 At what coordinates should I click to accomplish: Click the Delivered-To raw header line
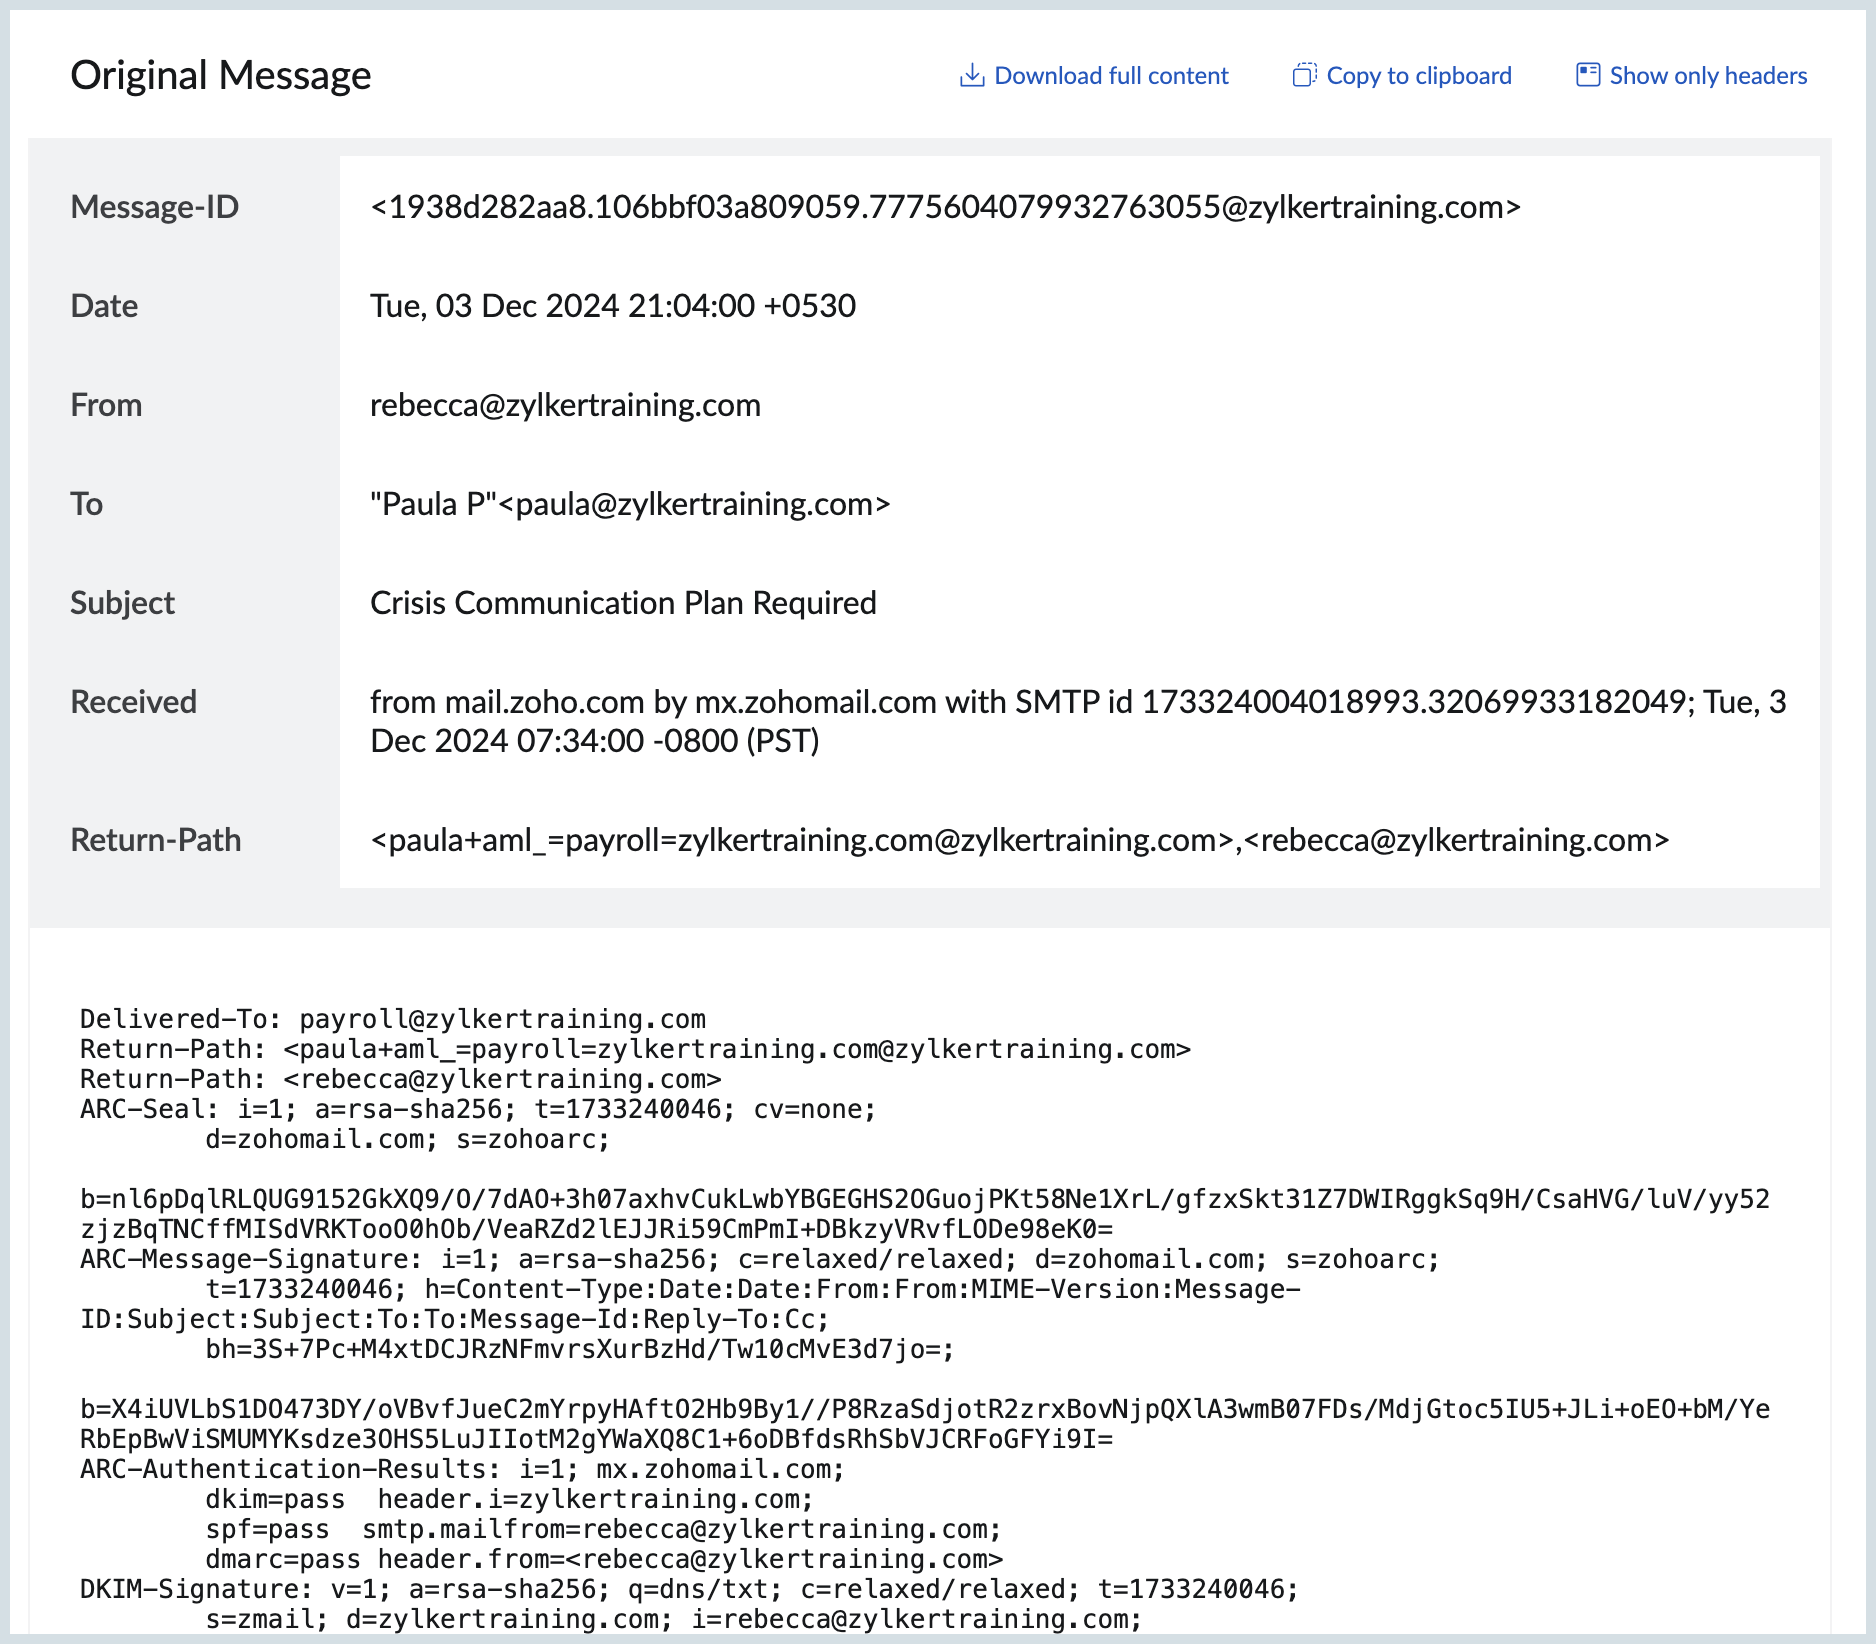pyautogui.click(x=393, y=1019)
